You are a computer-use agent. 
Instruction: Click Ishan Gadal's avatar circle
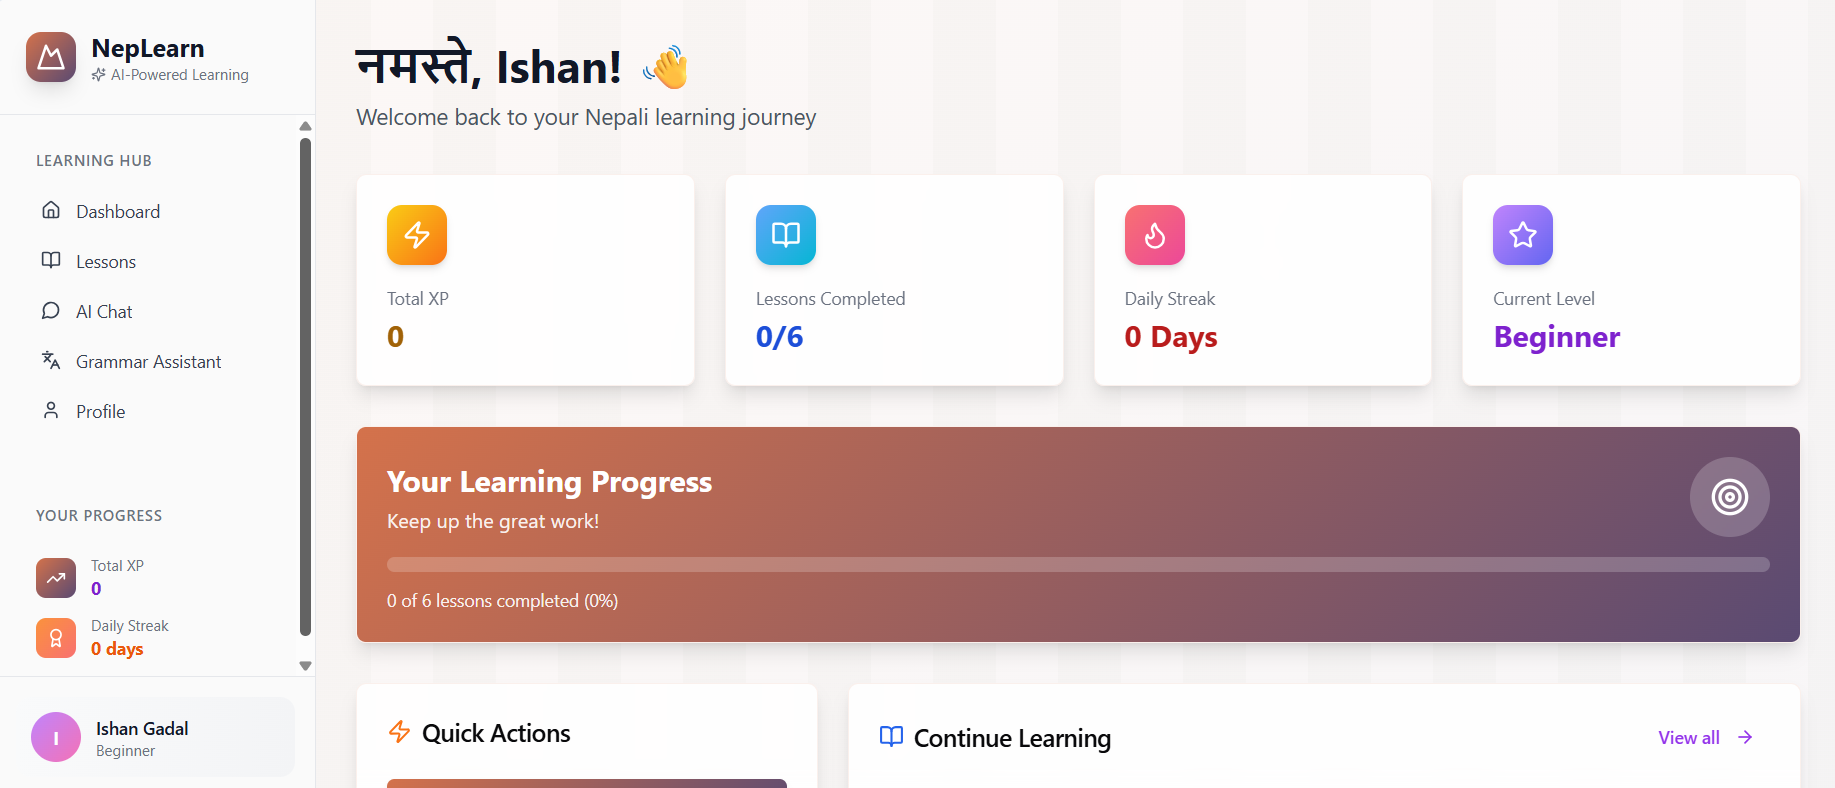pyautogui.click(x=56, y=737)
